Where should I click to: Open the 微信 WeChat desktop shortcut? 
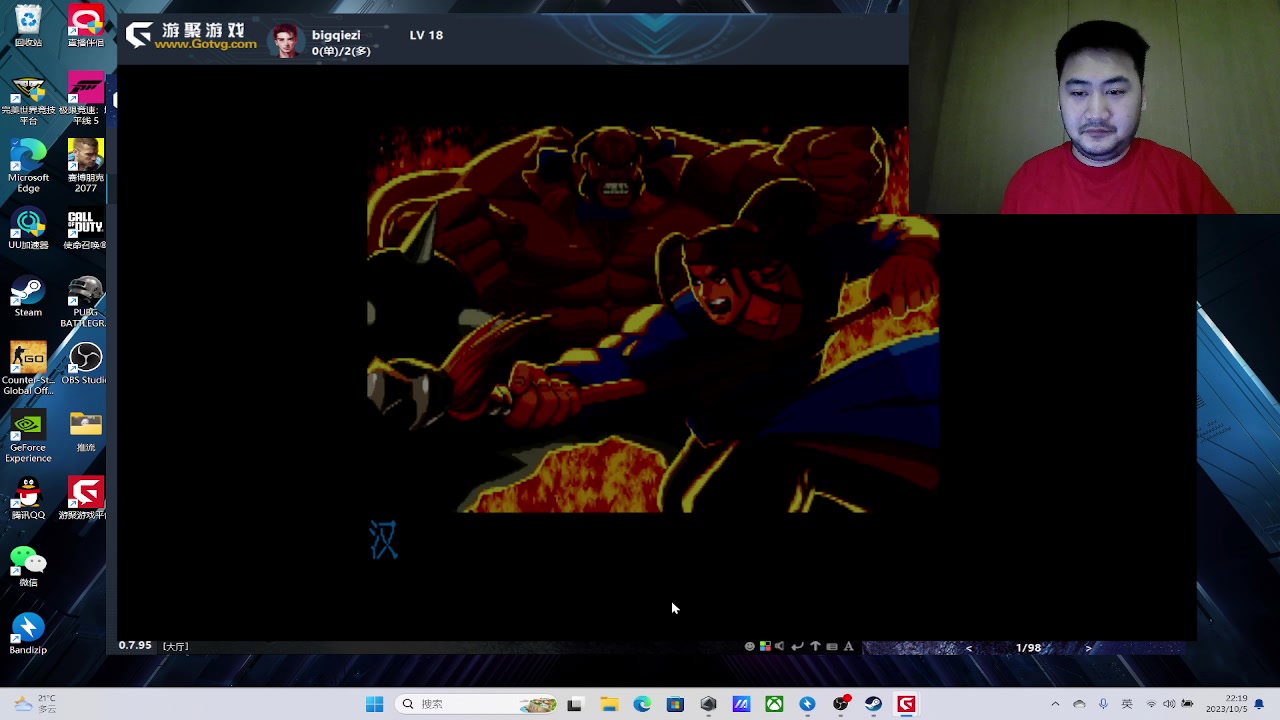coord(28,566)
